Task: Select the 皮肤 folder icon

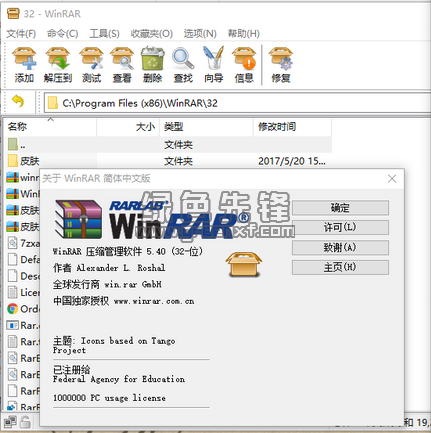Action: 13,161
